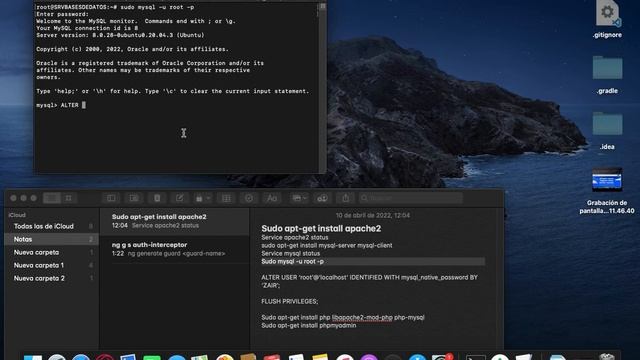Viewport: 640px width, 360px height.
Task: Open the photos/media dropdown in Notes
Action: (299, 198)
